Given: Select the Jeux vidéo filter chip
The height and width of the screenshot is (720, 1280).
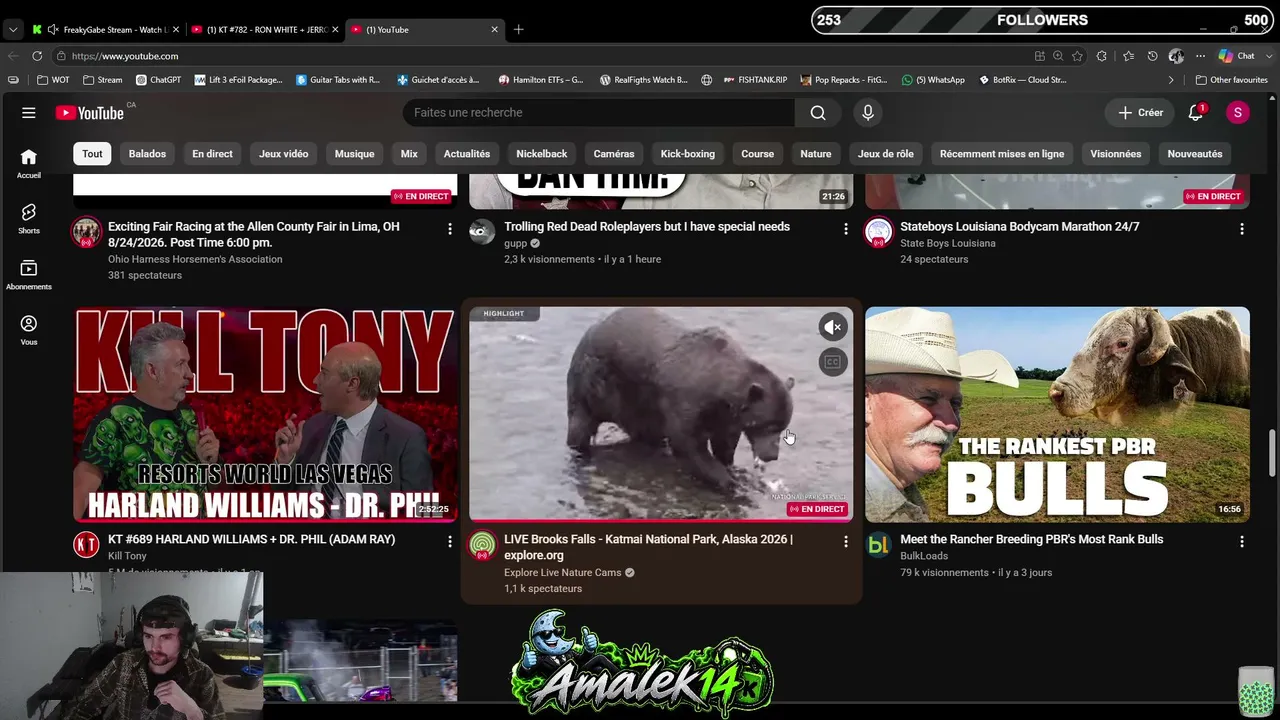Looking at the screenshot, I should [284, 154].
